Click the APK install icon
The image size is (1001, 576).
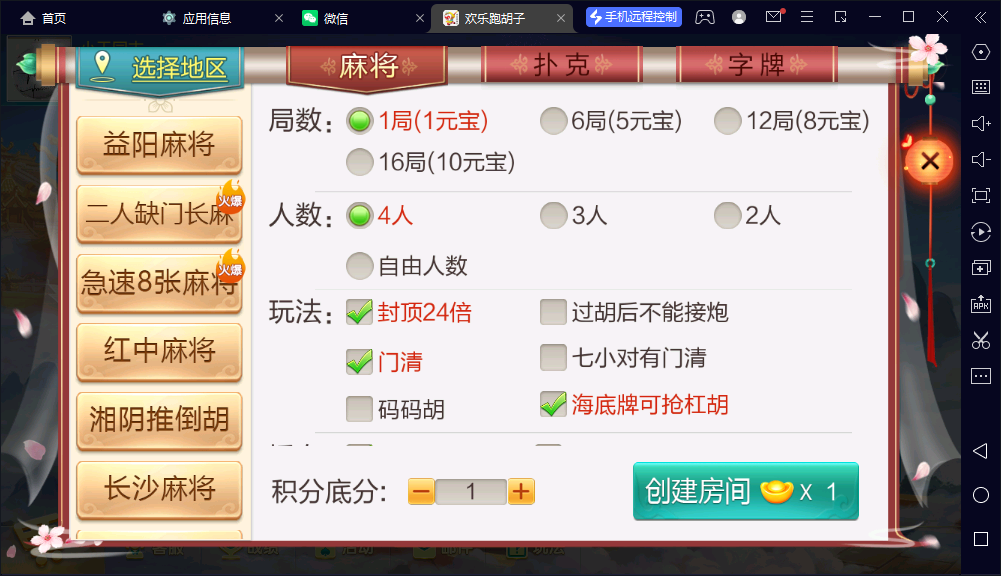coord(981,304)
